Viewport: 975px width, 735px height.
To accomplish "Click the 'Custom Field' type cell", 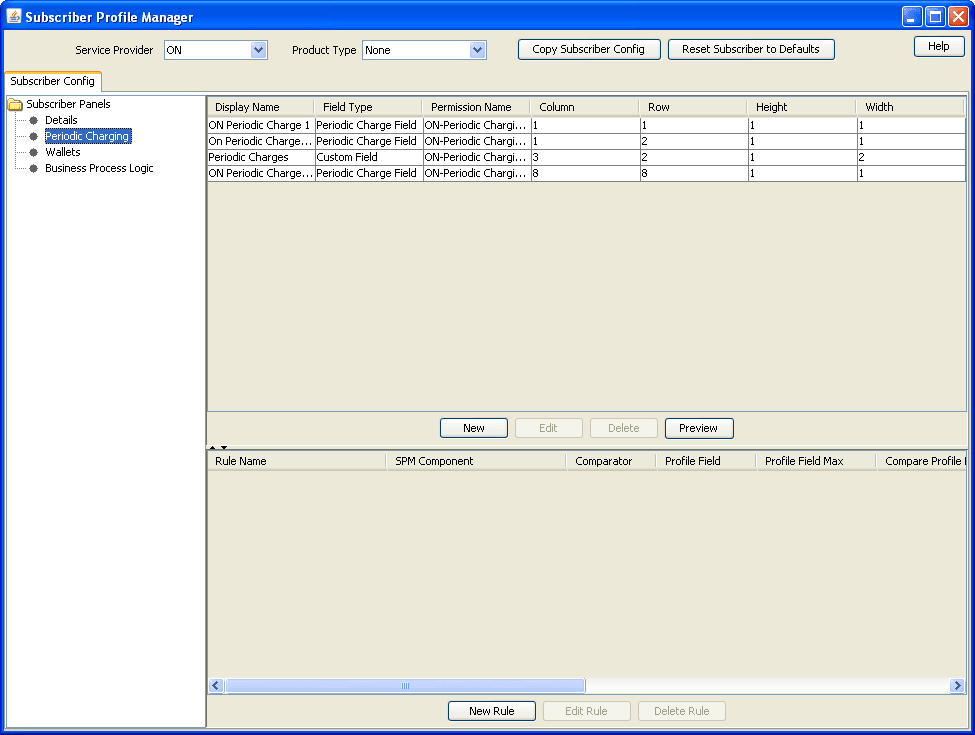I will [x=369, y=157].
